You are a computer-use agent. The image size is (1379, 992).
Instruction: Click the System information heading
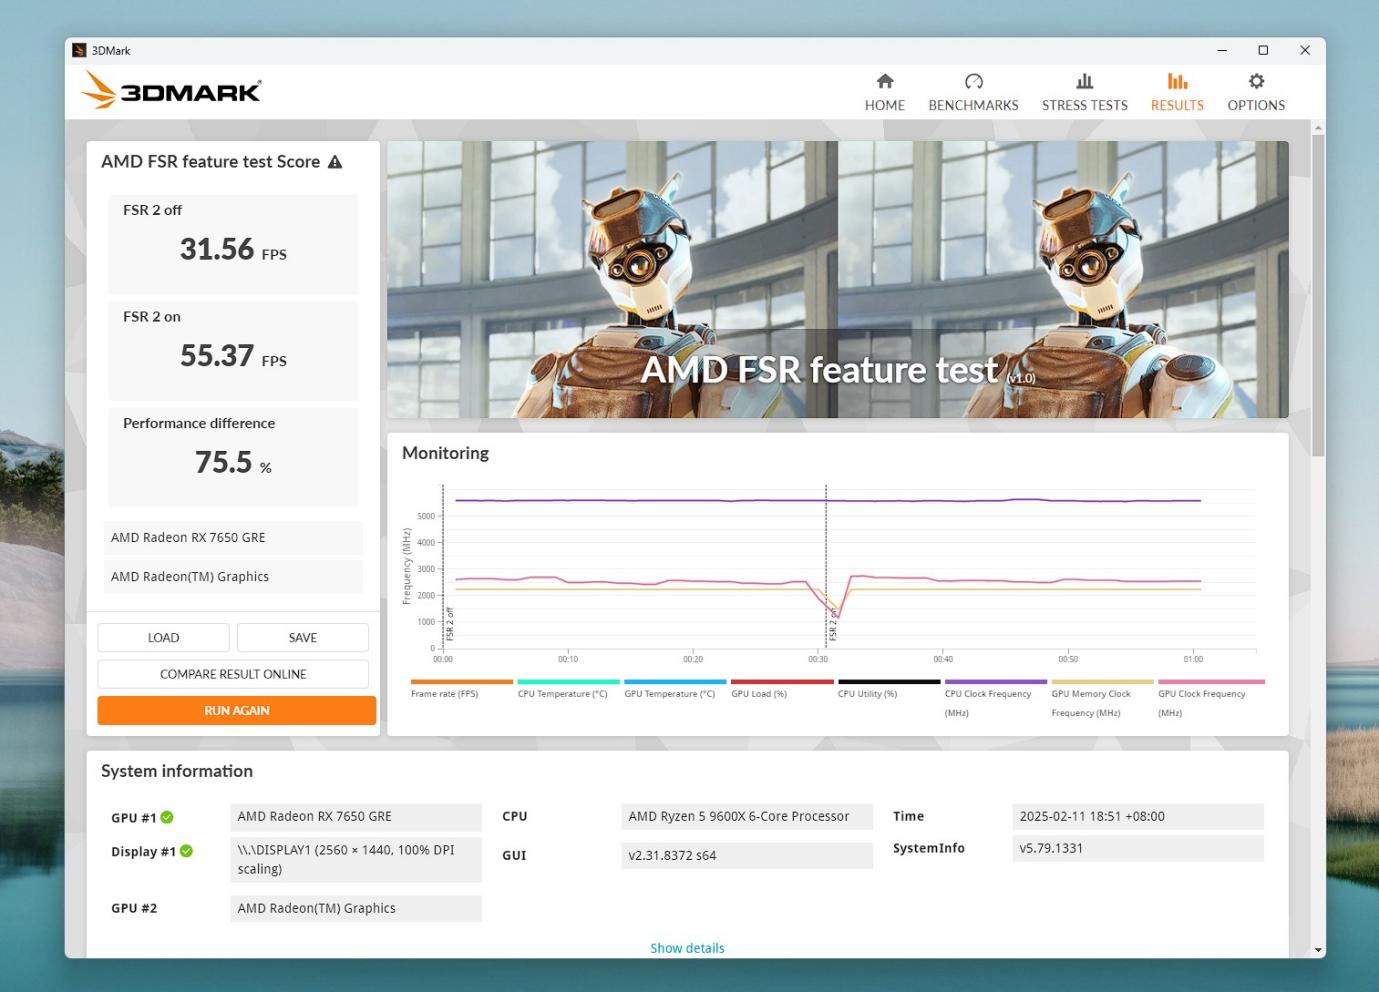(x=177, y=771)
